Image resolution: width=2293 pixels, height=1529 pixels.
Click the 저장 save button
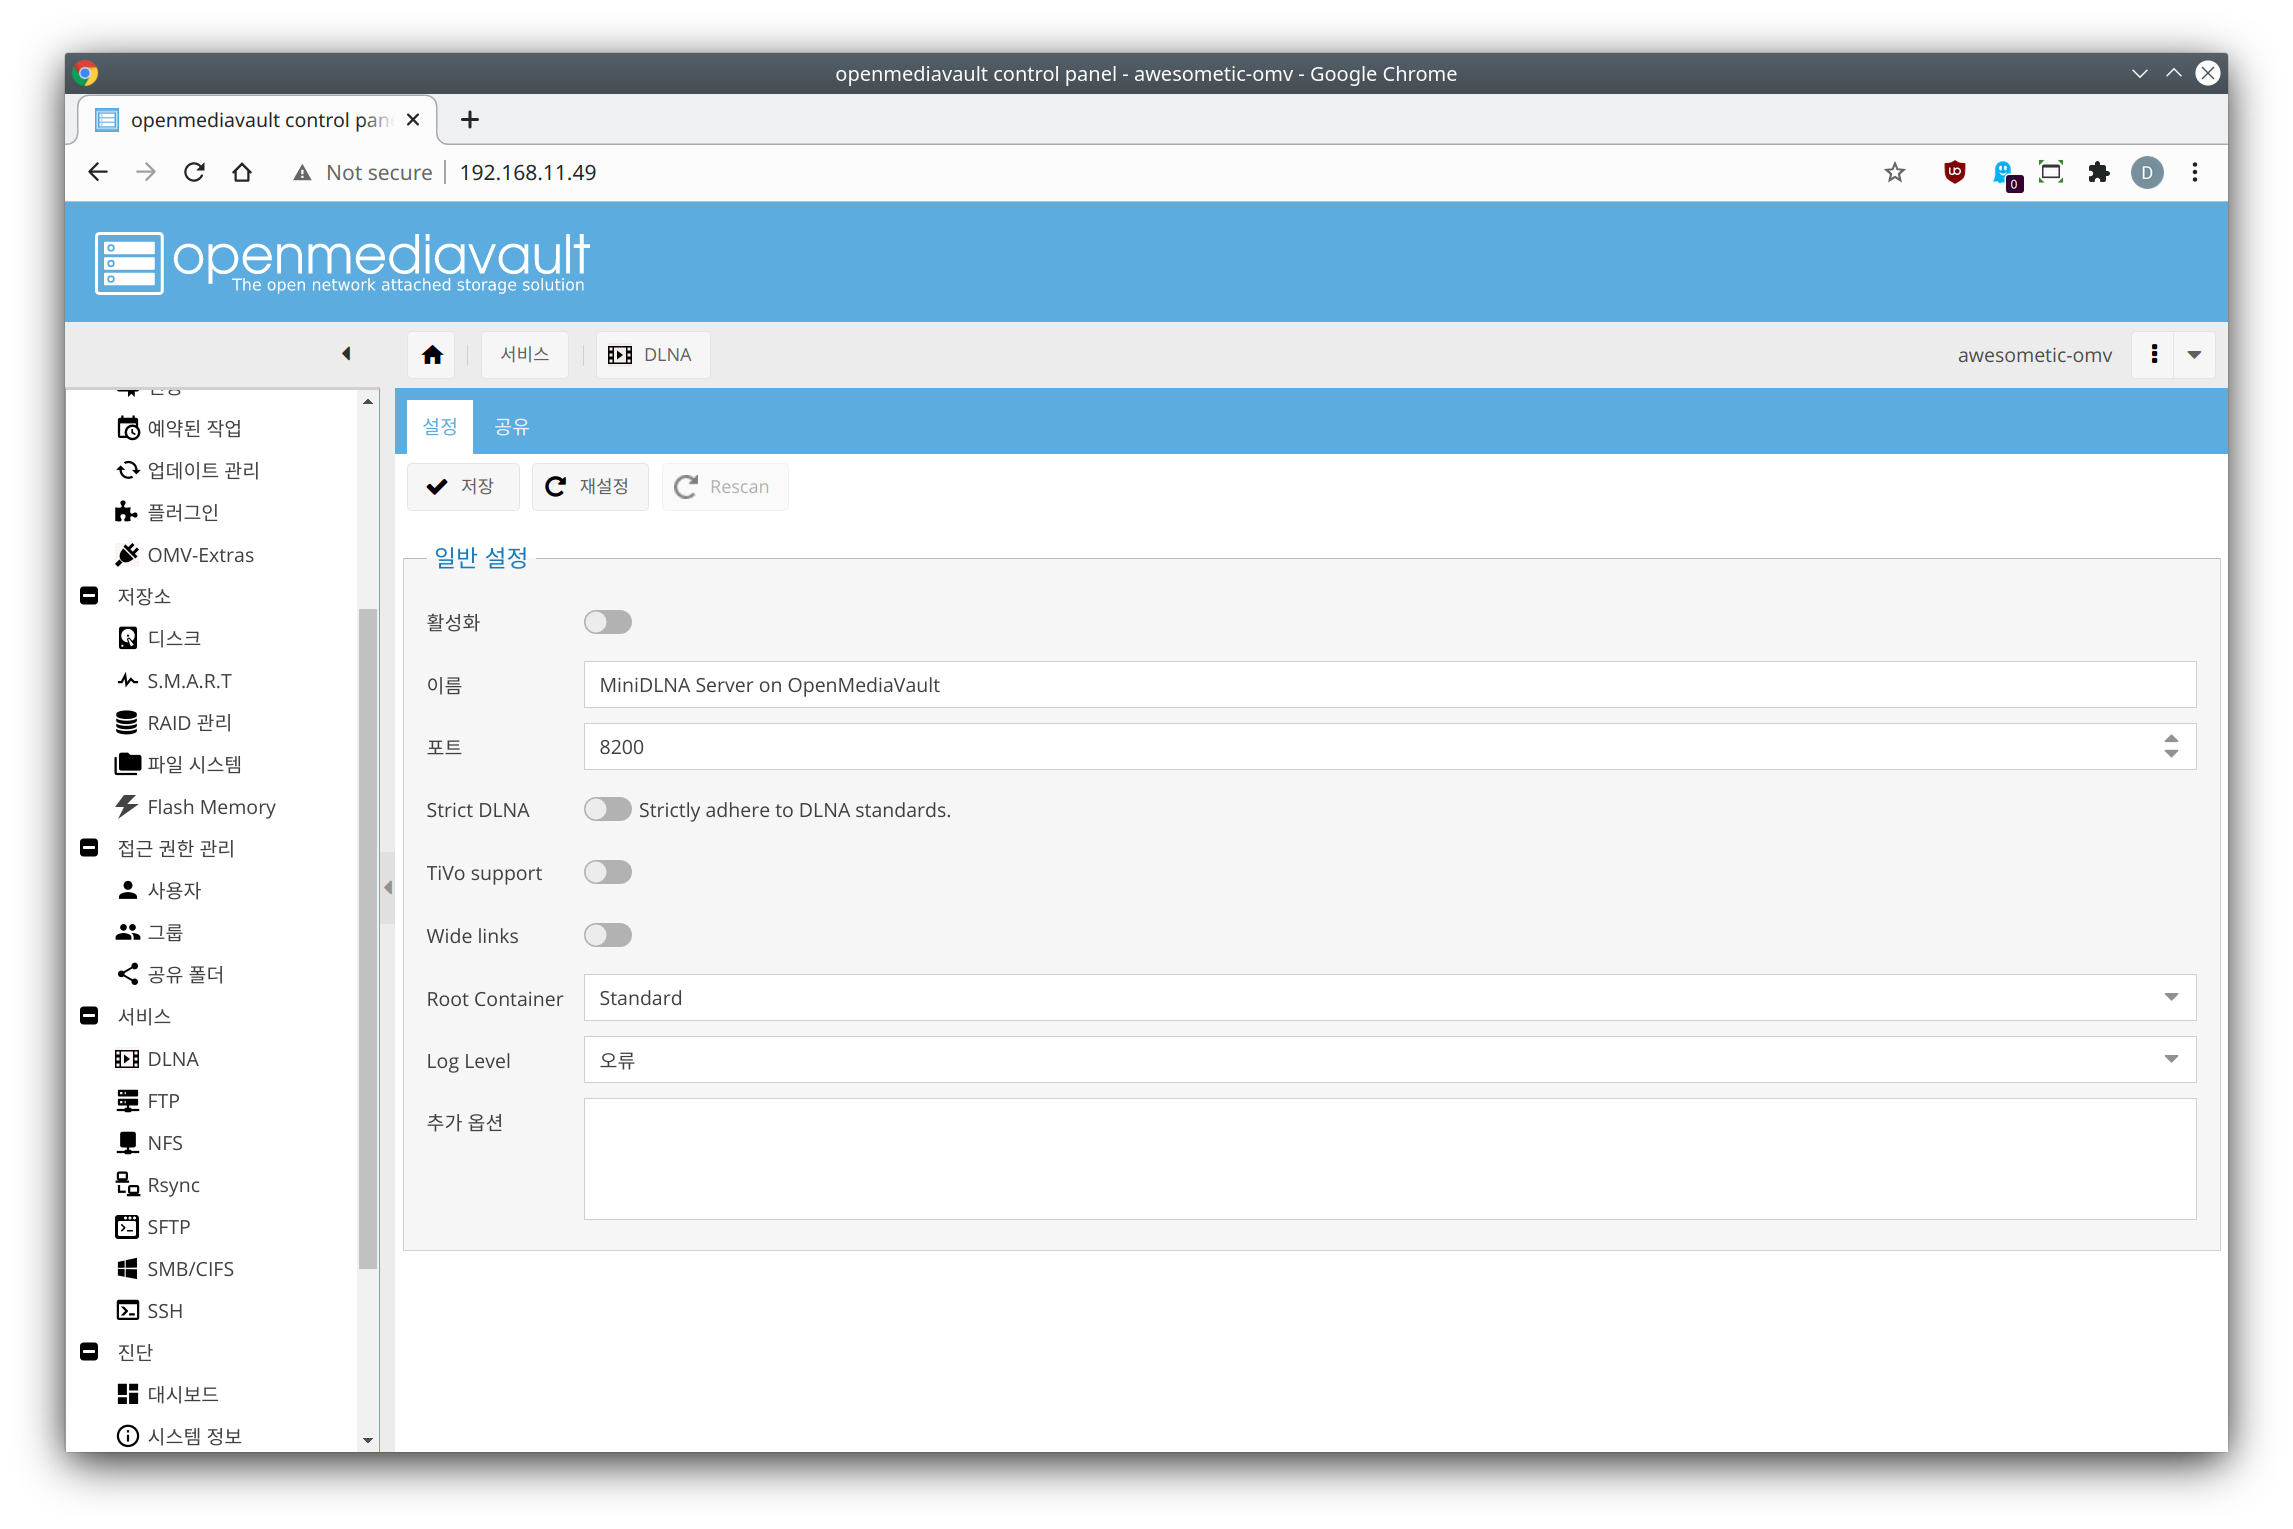coord(463,487)
